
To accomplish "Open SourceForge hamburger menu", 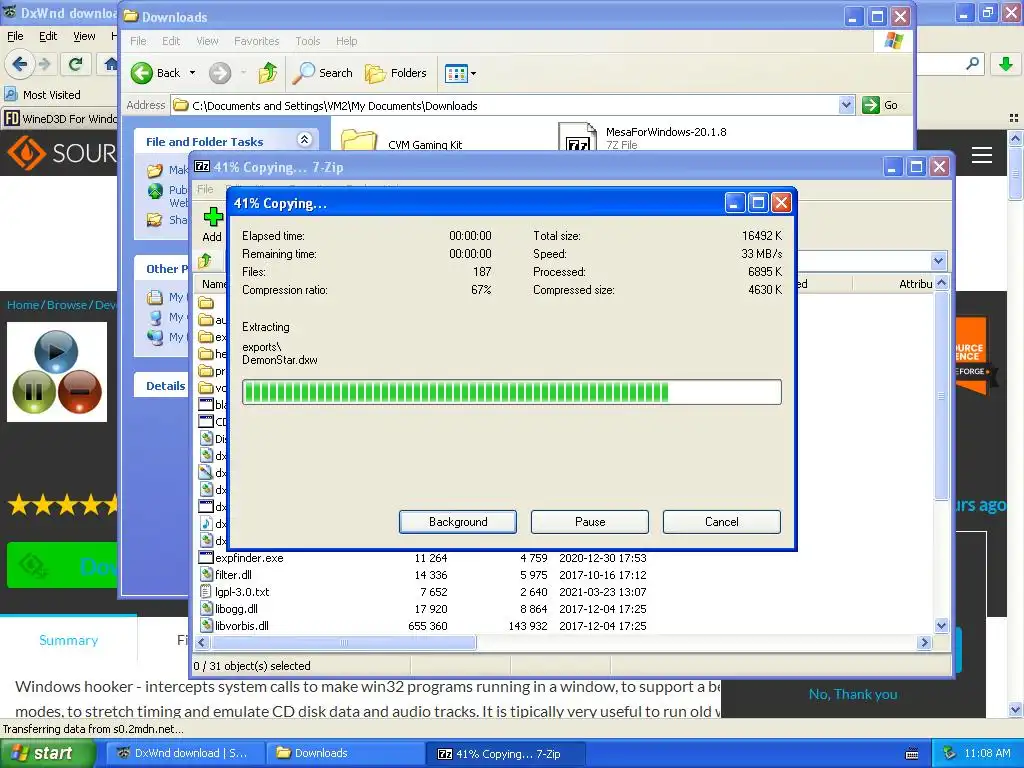I will click(x=982, y=155).
